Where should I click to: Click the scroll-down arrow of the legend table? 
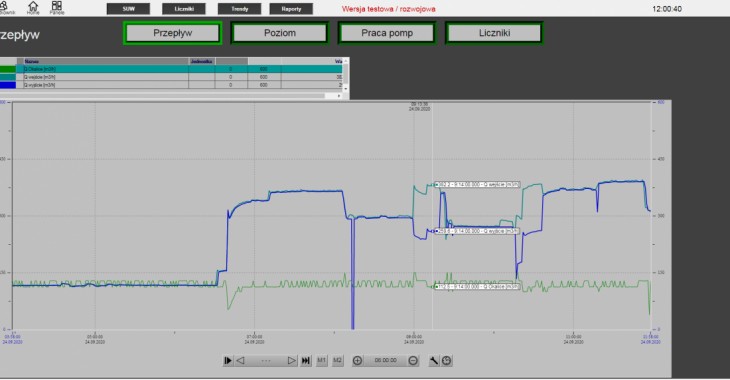click(346, 88)
